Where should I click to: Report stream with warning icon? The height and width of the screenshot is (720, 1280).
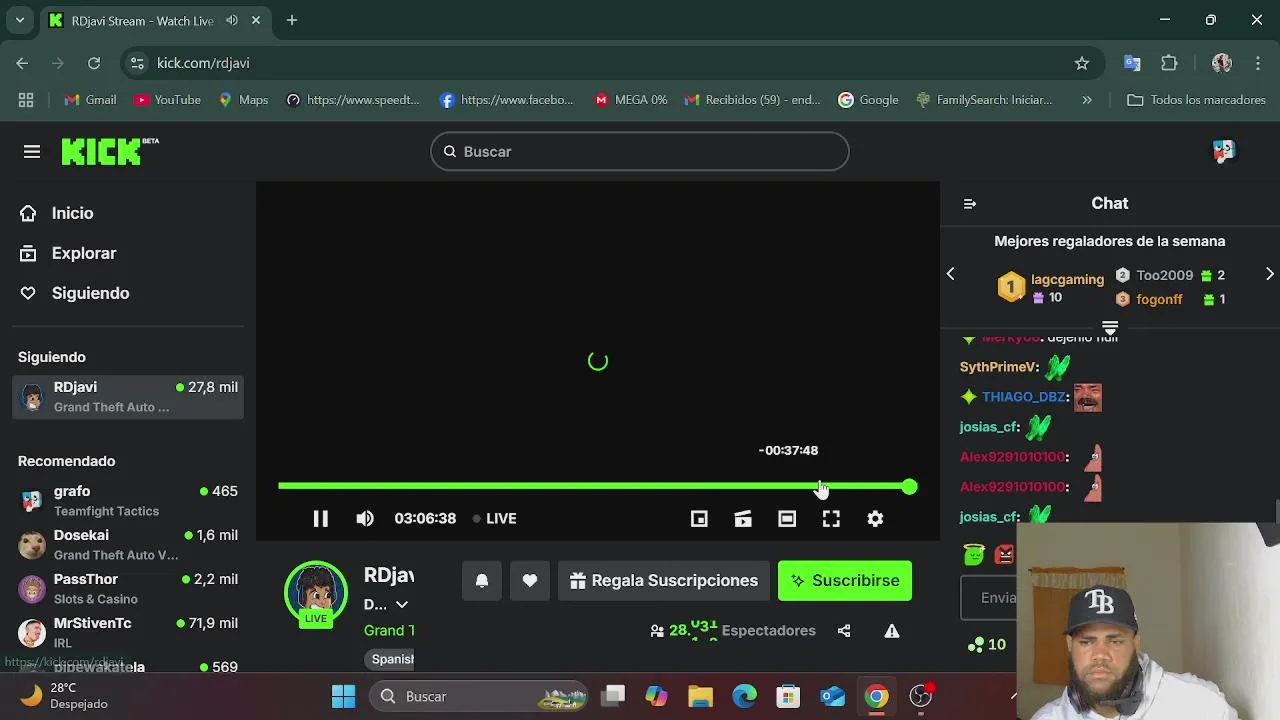click(x=892, y=631)
